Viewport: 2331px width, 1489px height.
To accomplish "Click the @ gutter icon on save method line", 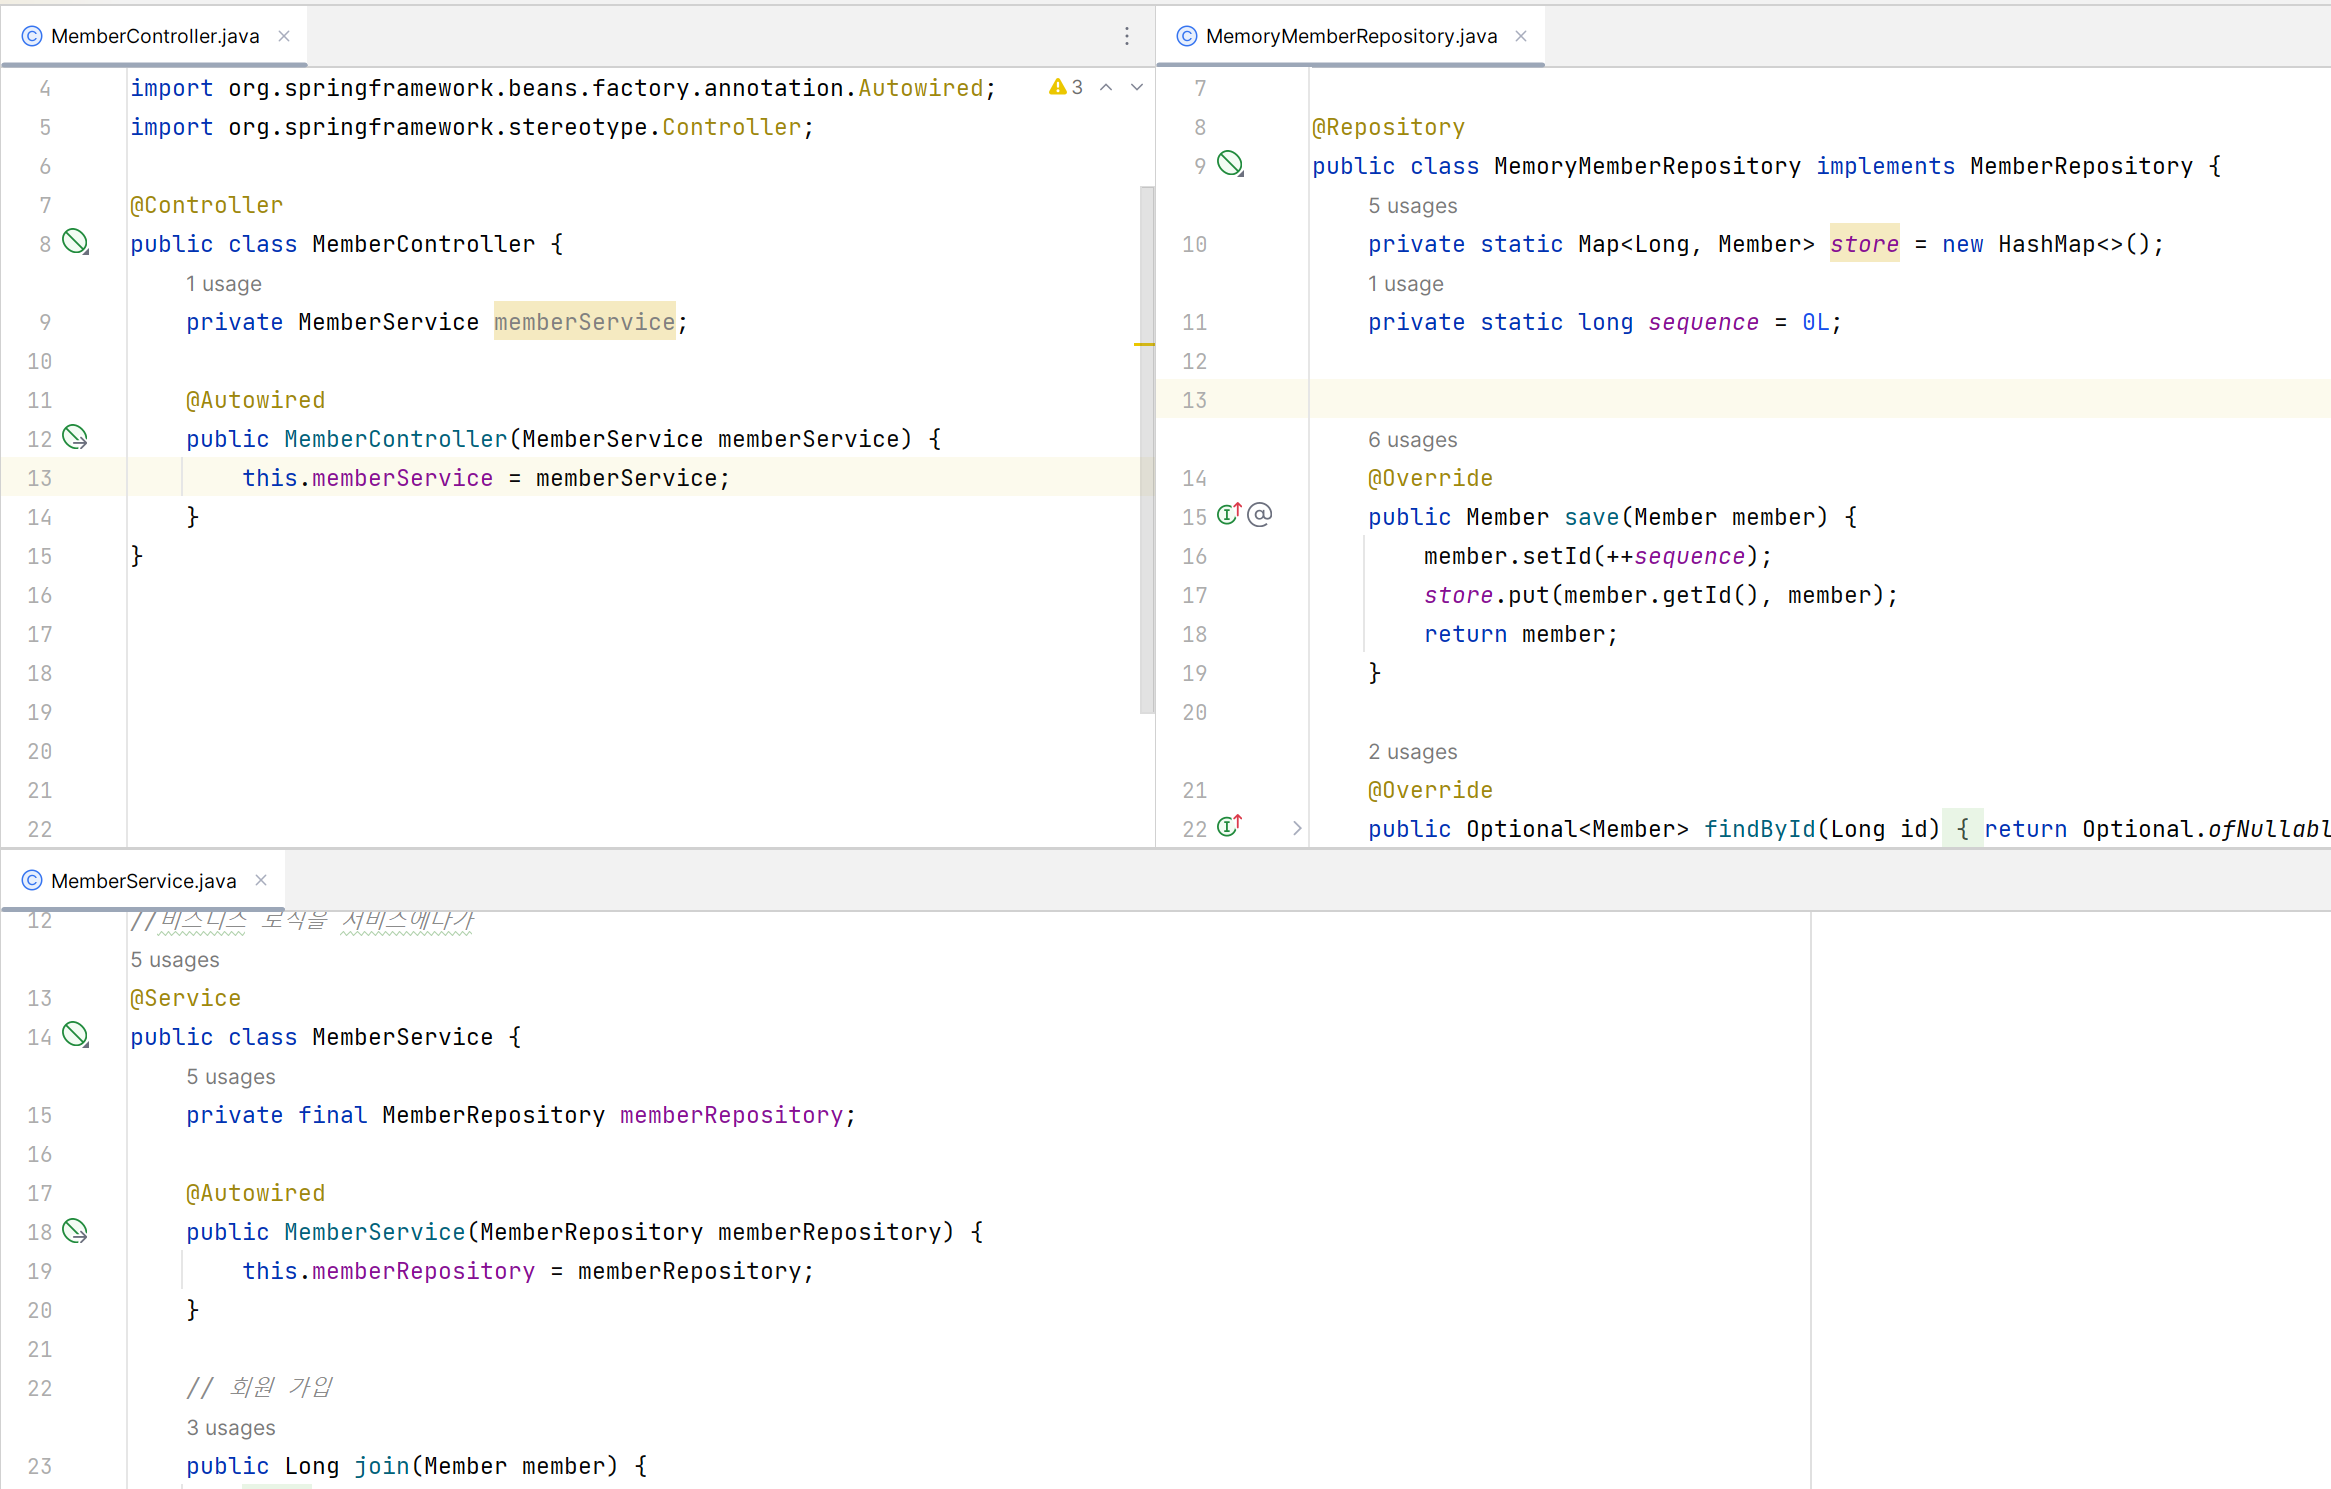I will (1260, 515).
